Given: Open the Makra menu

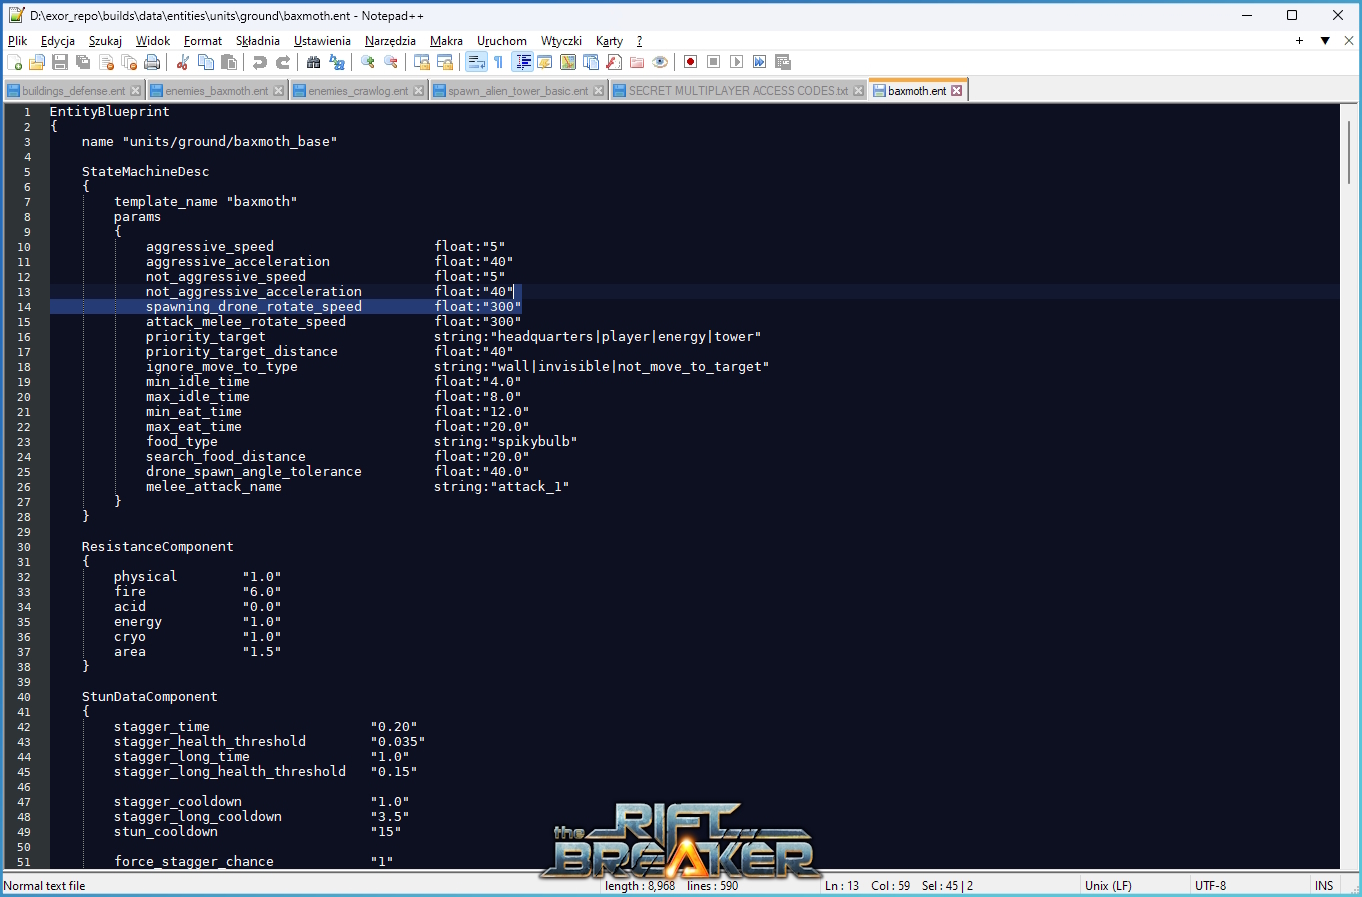Looking at the screenshot, I should pyautogui.click(x=446, y=41).
